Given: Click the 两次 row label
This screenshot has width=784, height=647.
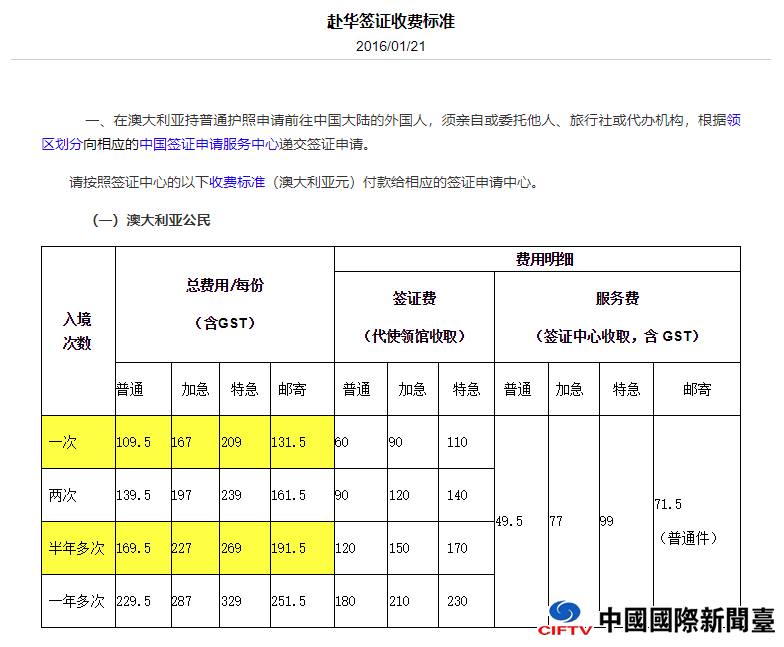Looking at the screenshot, I should (78, 495).
